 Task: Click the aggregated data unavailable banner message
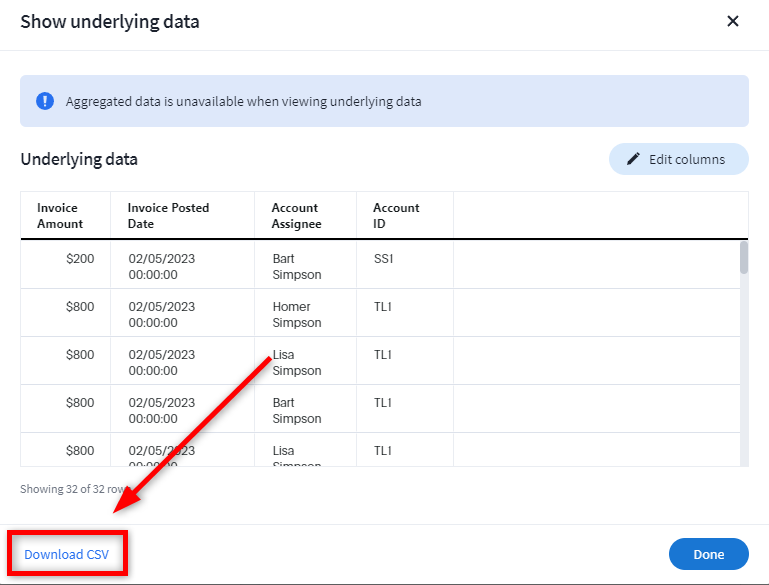point(243,101)
